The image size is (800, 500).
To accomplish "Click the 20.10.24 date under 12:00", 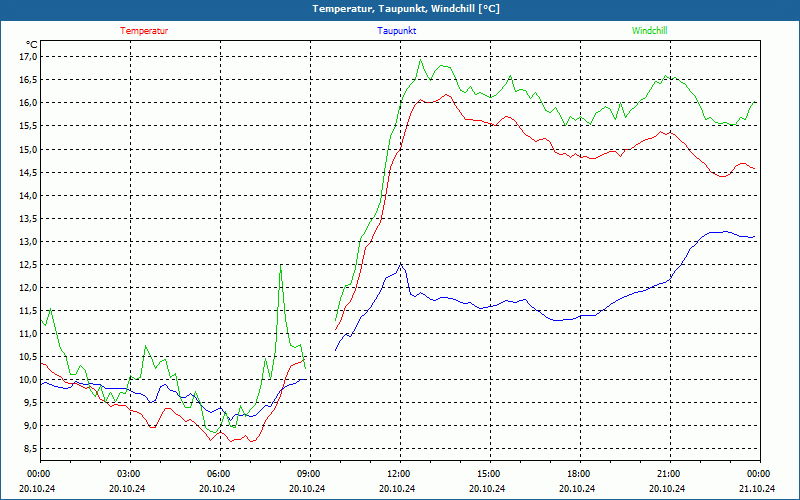I will point(397,488).
